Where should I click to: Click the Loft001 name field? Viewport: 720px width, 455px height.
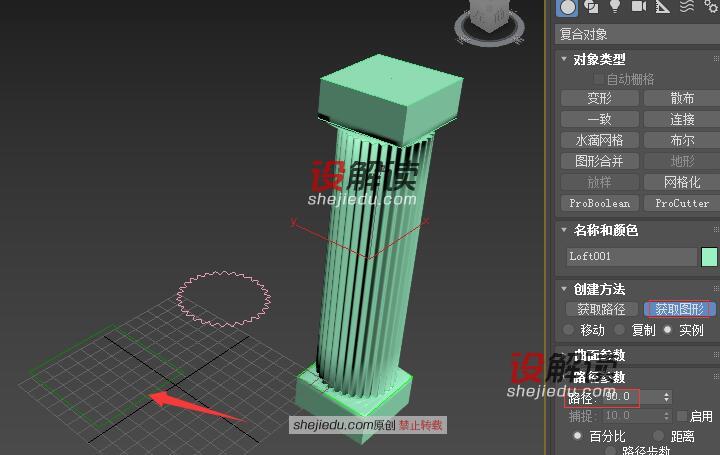click(631, 257)
